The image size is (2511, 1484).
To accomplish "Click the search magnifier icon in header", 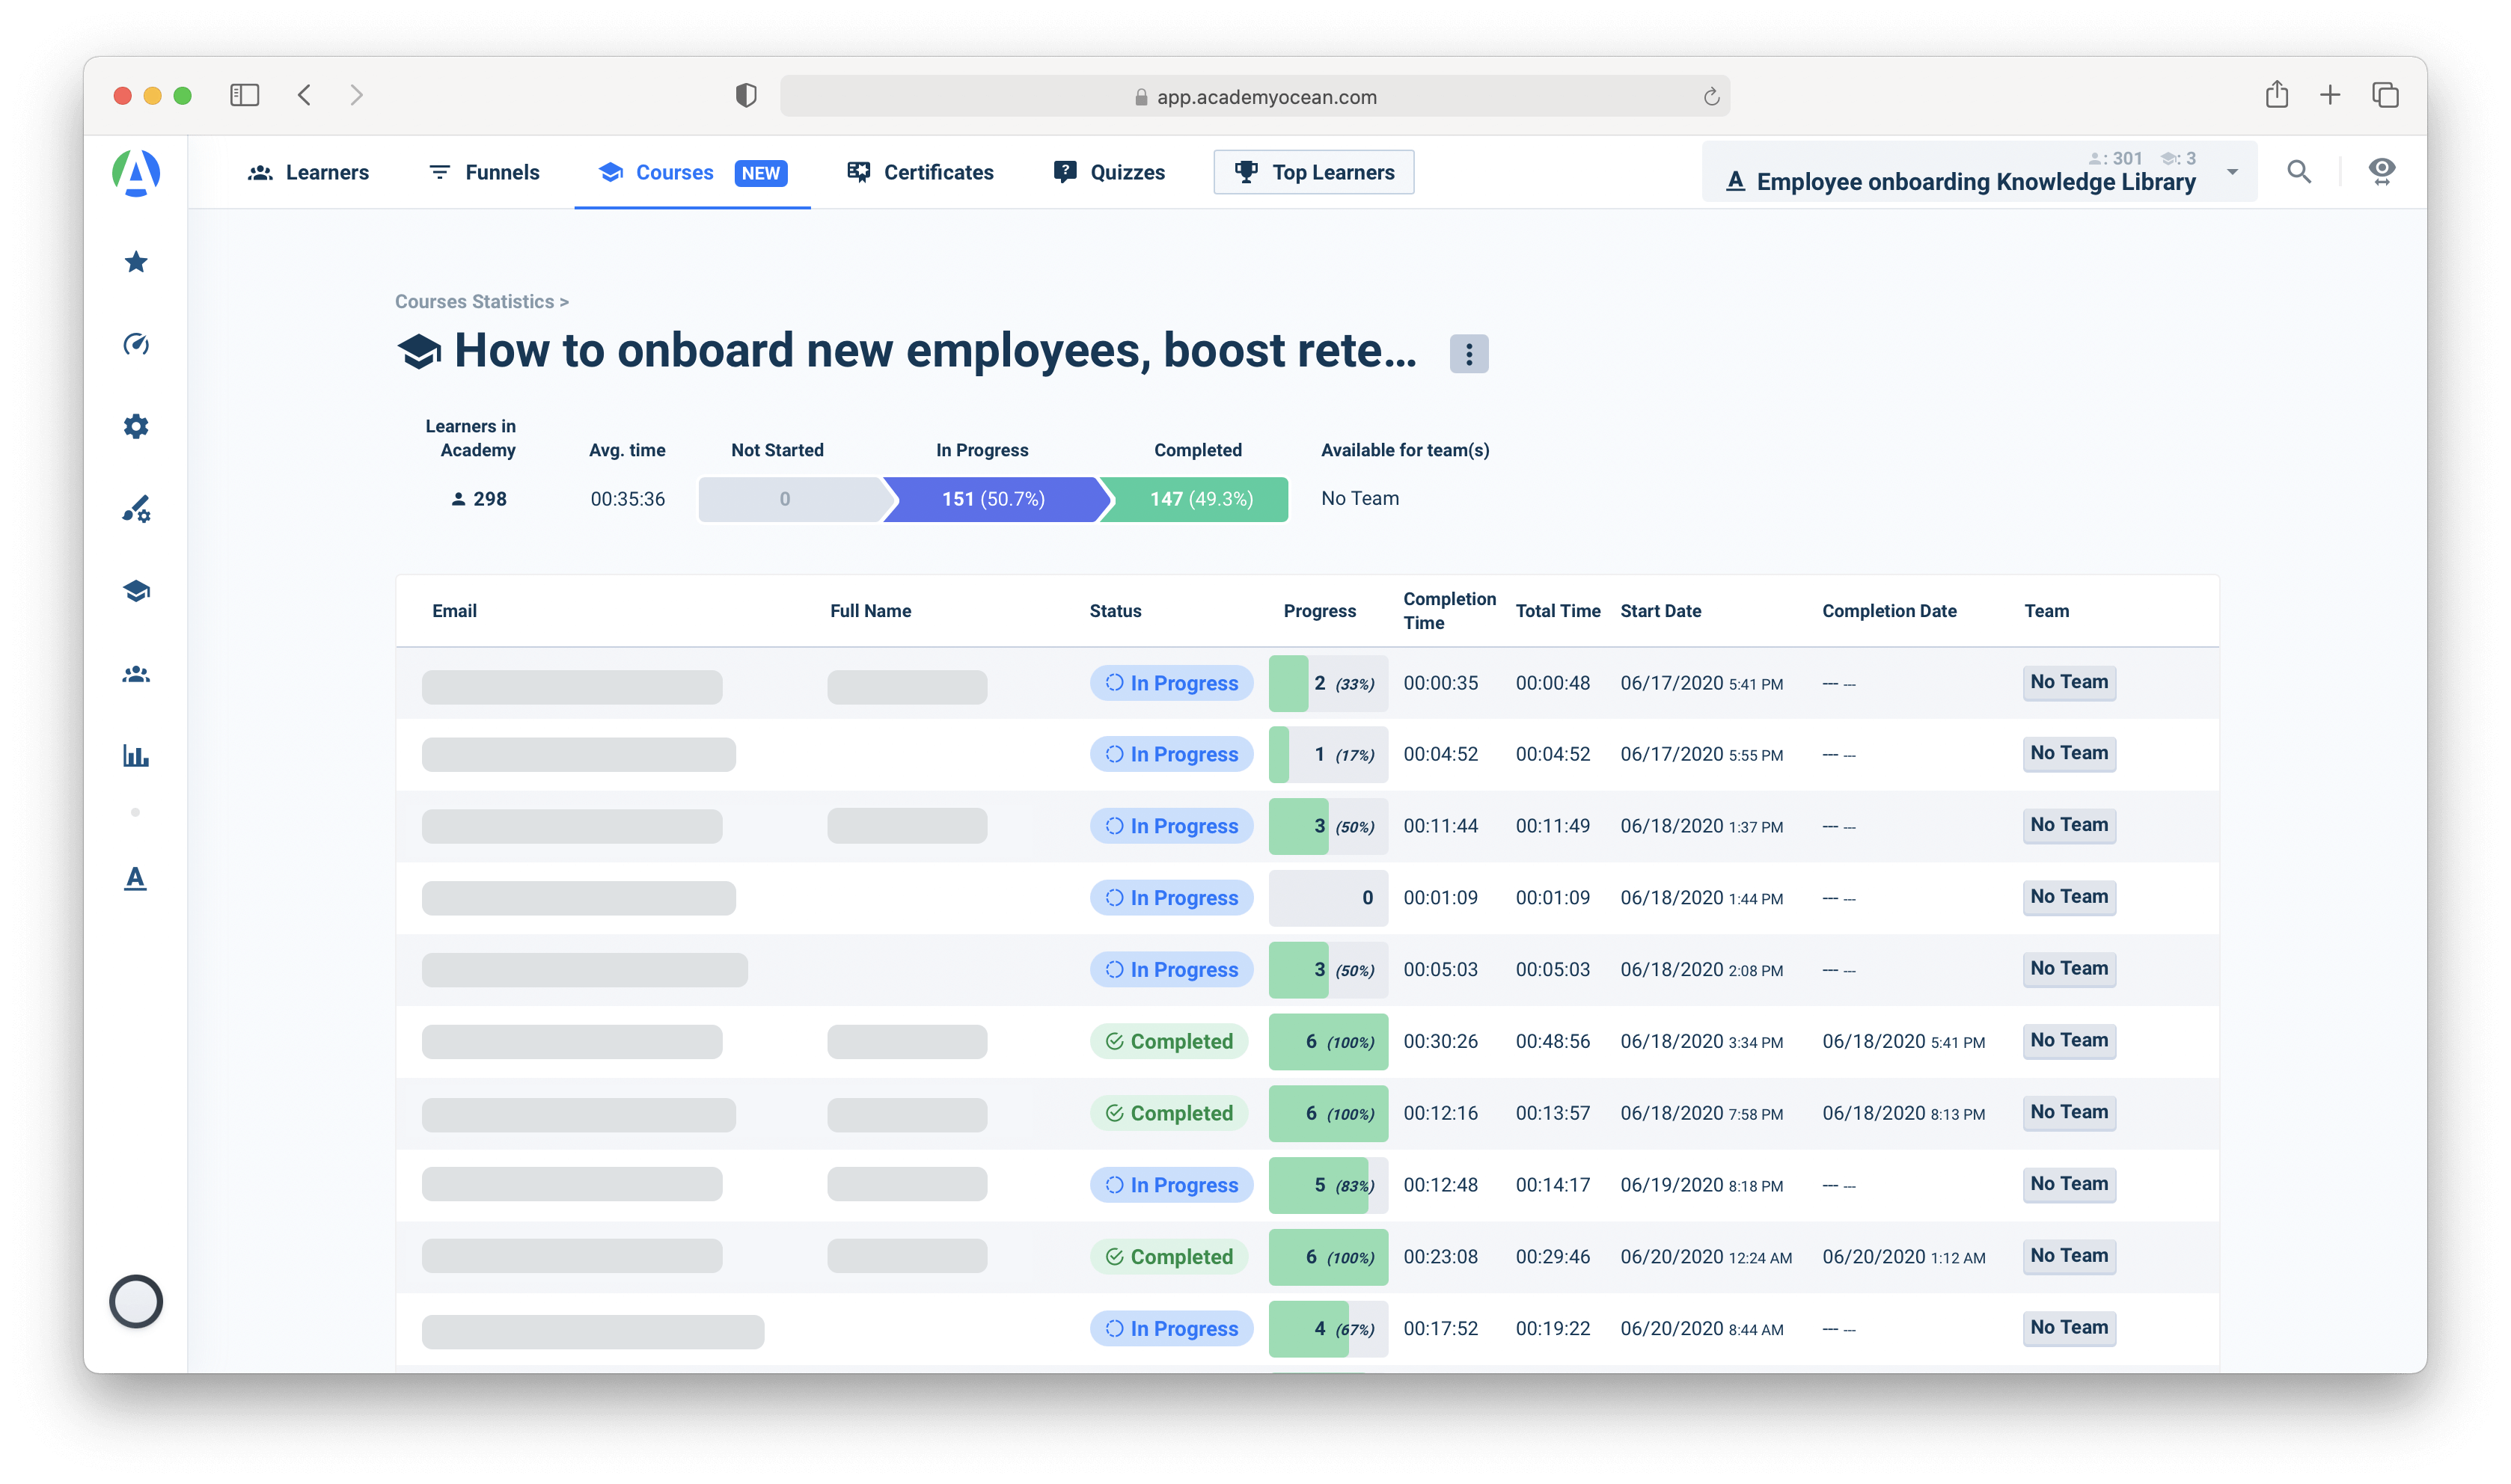I will click(x=2299, y=172).
